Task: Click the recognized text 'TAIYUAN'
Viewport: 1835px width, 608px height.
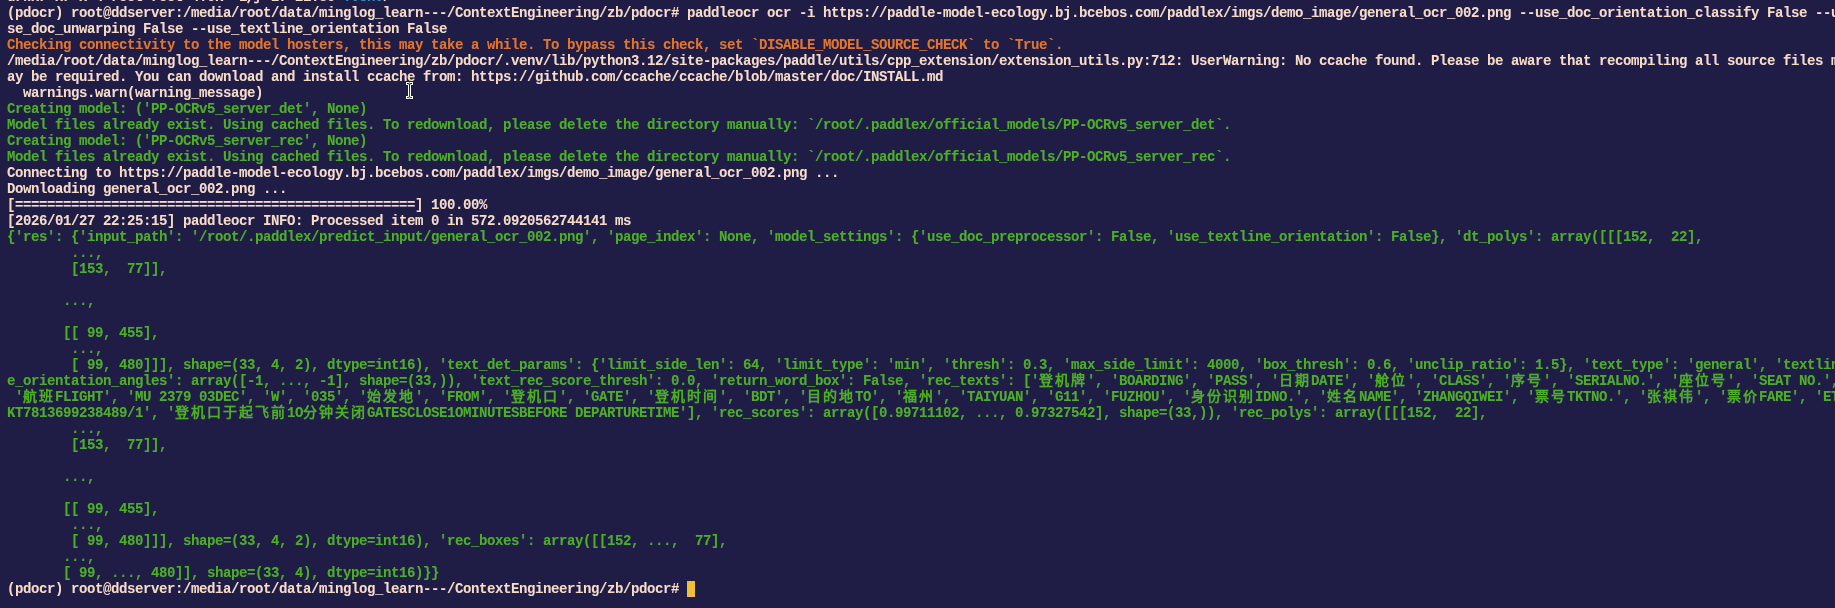Action: pyautogui.click(x=995, y=397)
